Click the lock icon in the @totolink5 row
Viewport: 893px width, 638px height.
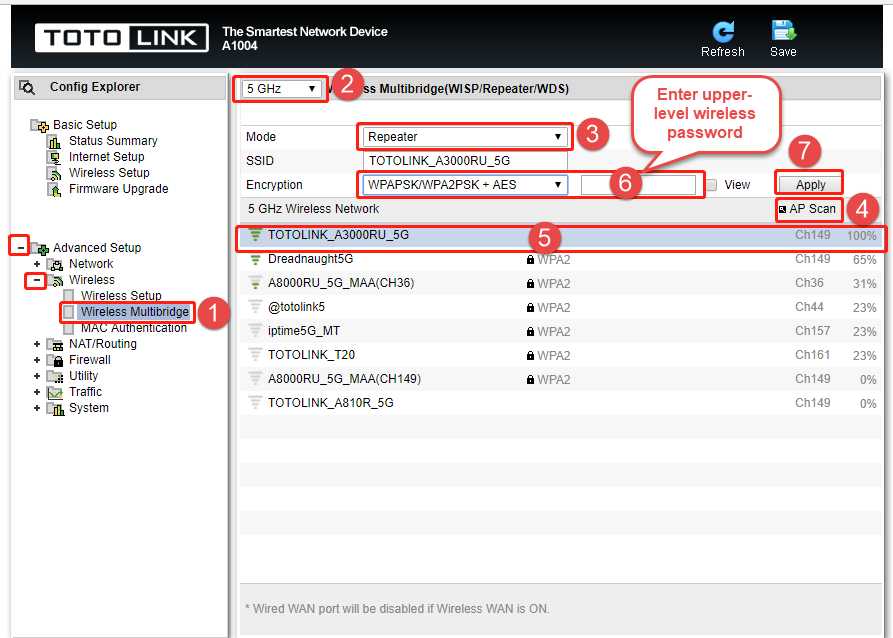pyautogui.click(x=530, y=308)
